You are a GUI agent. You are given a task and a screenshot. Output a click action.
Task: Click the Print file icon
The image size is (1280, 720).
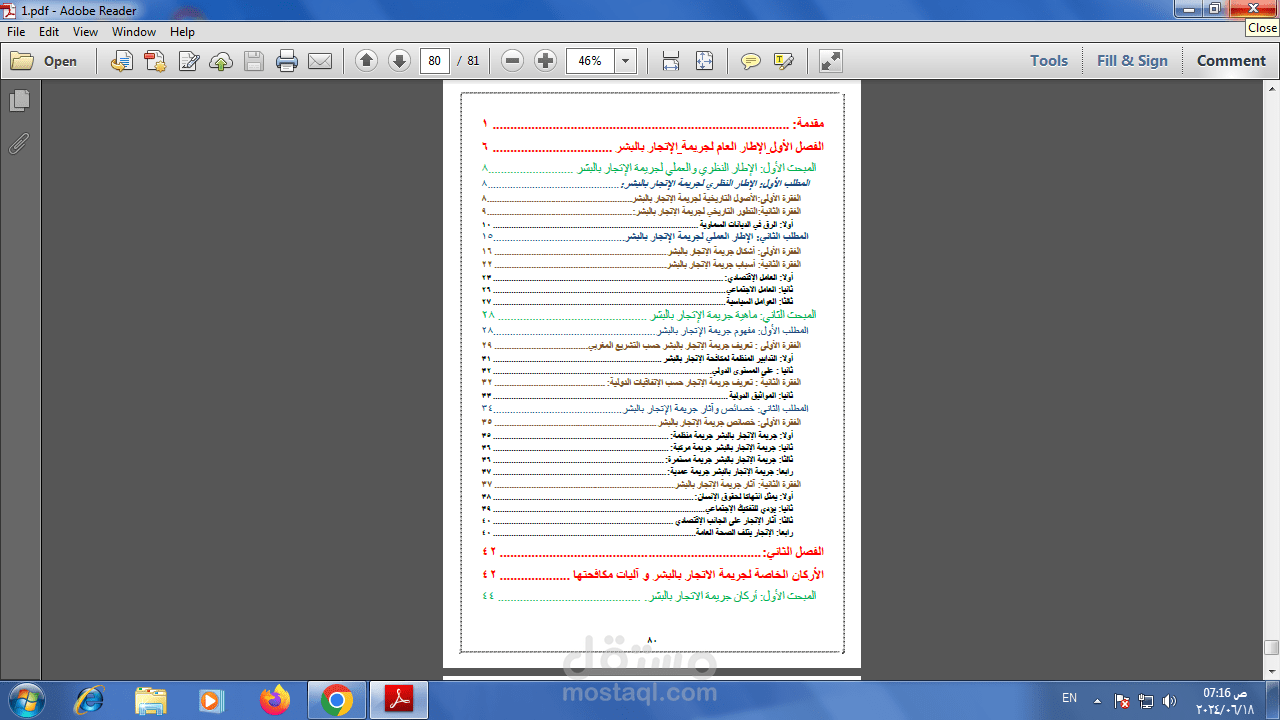pyautogui.click(x=287, y=61)
